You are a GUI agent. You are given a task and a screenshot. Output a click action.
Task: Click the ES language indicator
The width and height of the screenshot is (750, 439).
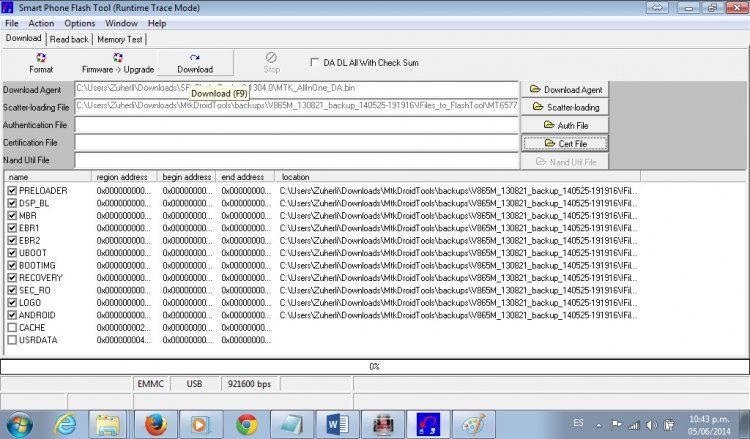(578, 423)
